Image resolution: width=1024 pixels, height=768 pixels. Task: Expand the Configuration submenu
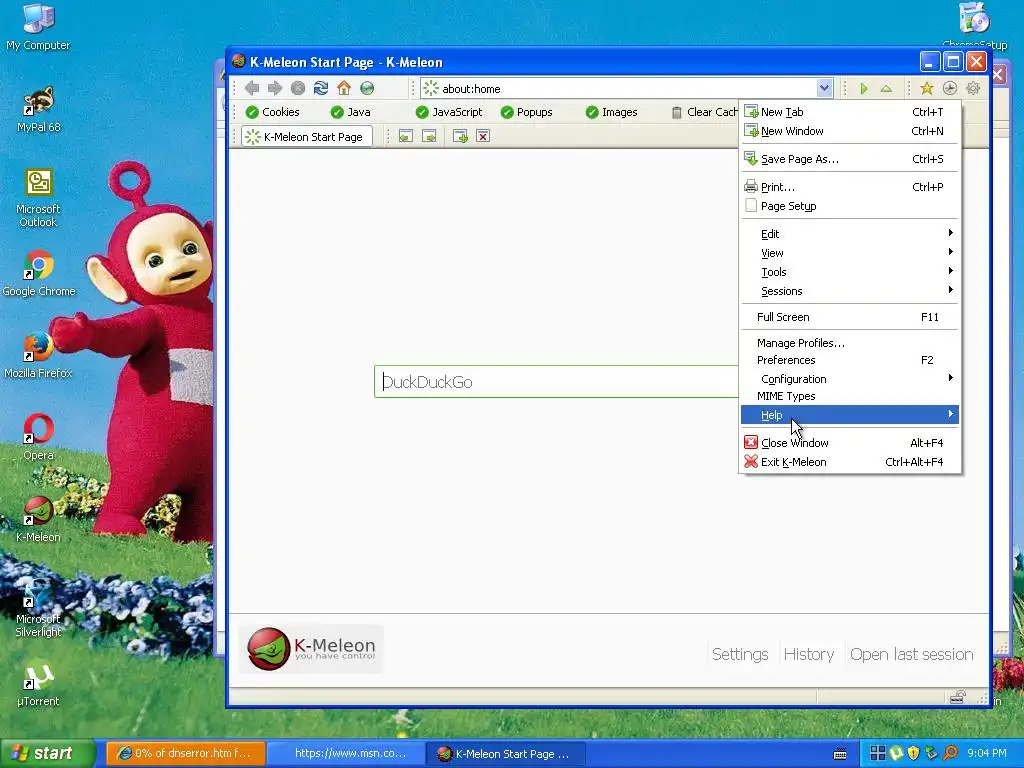850,379
